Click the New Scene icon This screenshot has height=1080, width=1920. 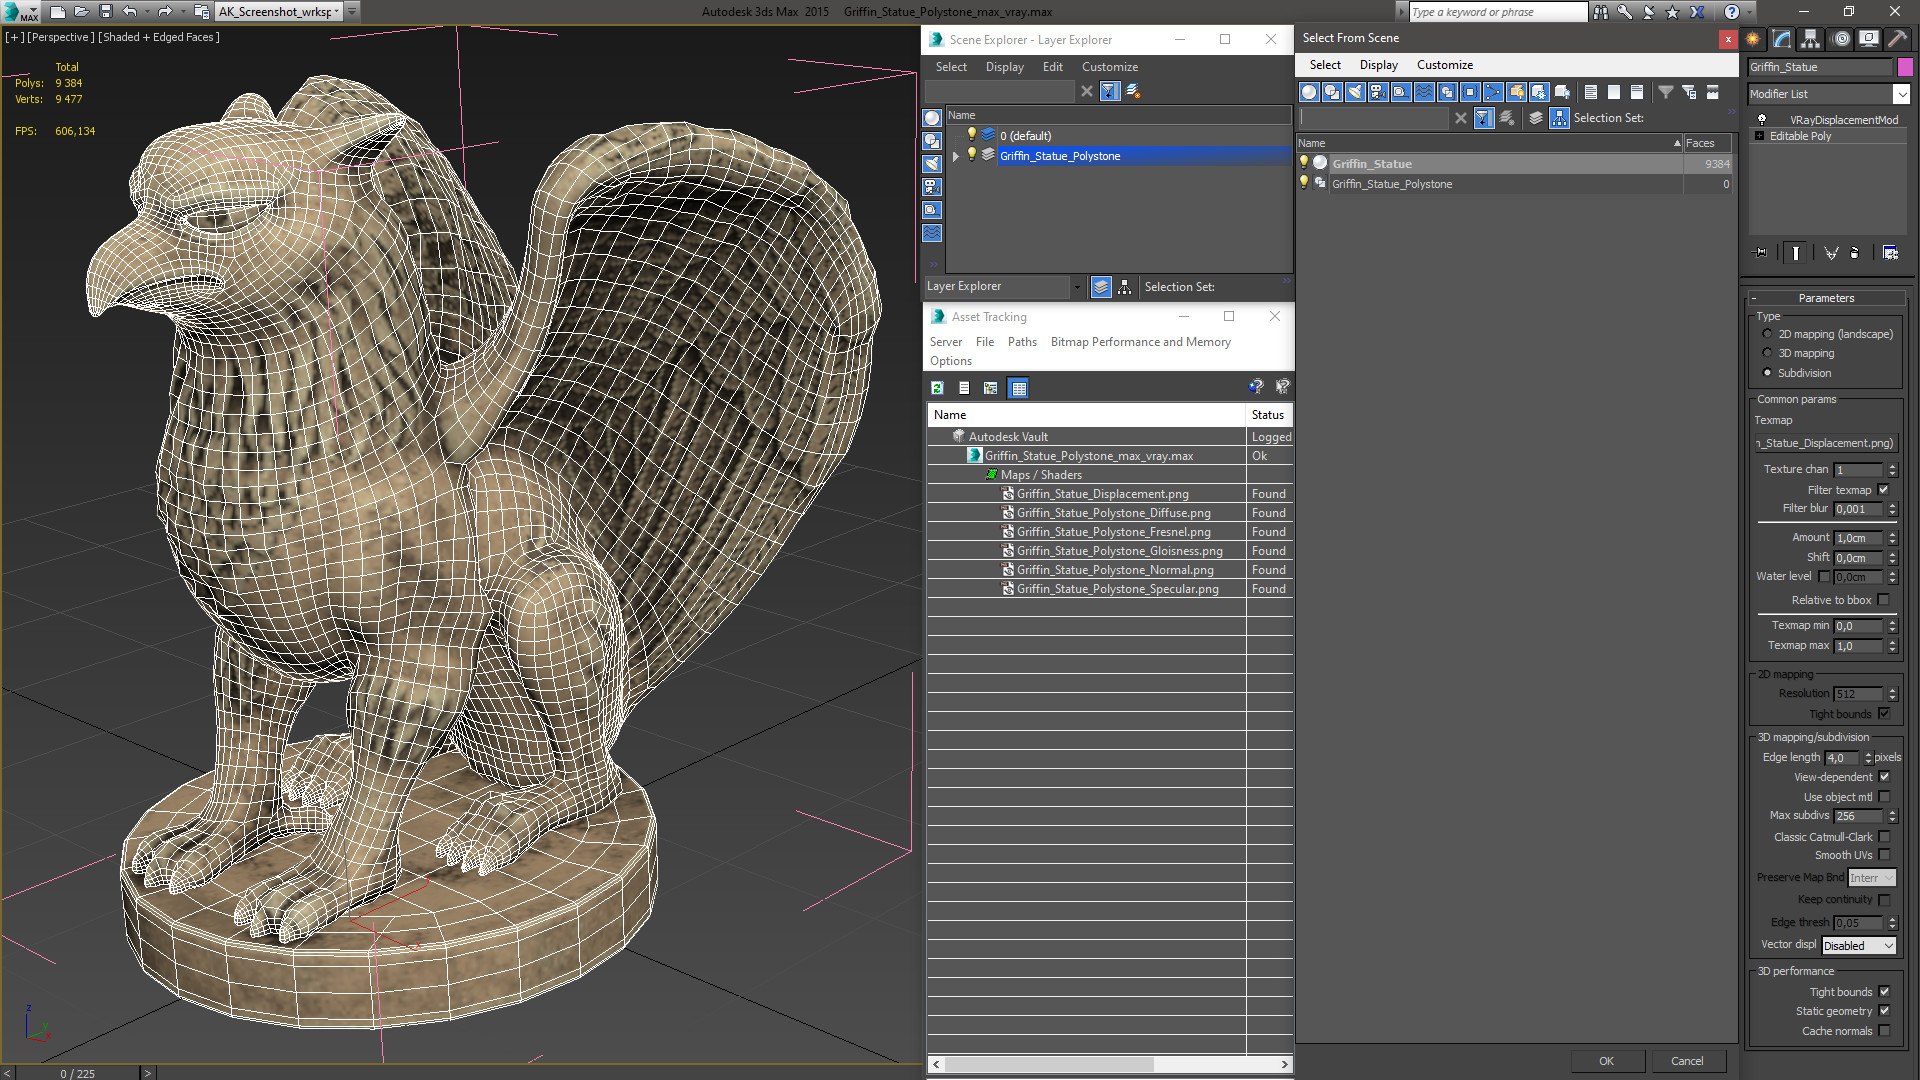point(57,12)
